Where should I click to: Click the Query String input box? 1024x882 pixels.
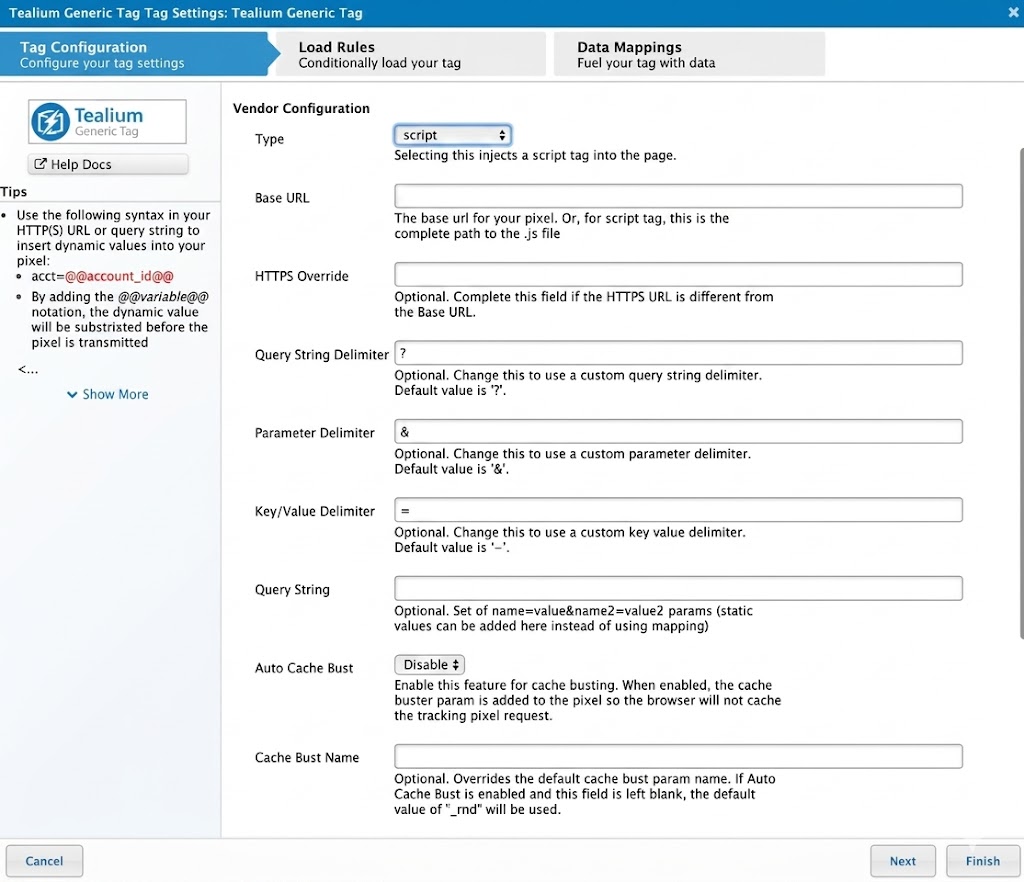[x=678, y=588]
